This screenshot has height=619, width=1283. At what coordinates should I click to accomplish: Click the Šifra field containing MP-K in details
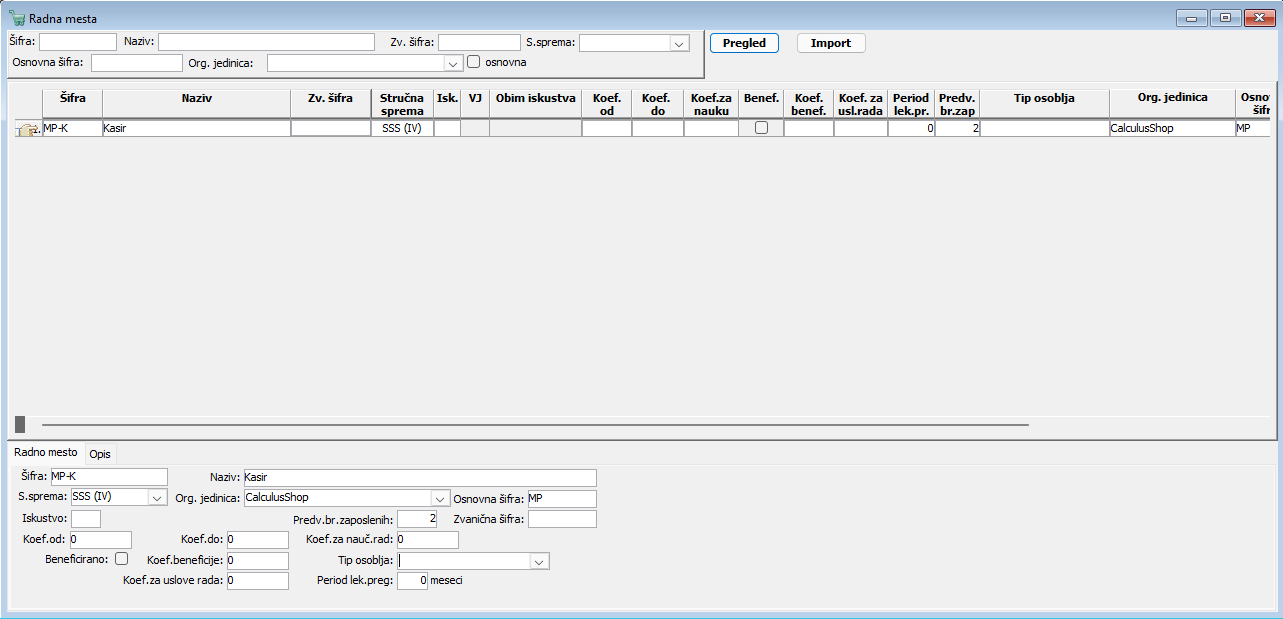[109, 477]
